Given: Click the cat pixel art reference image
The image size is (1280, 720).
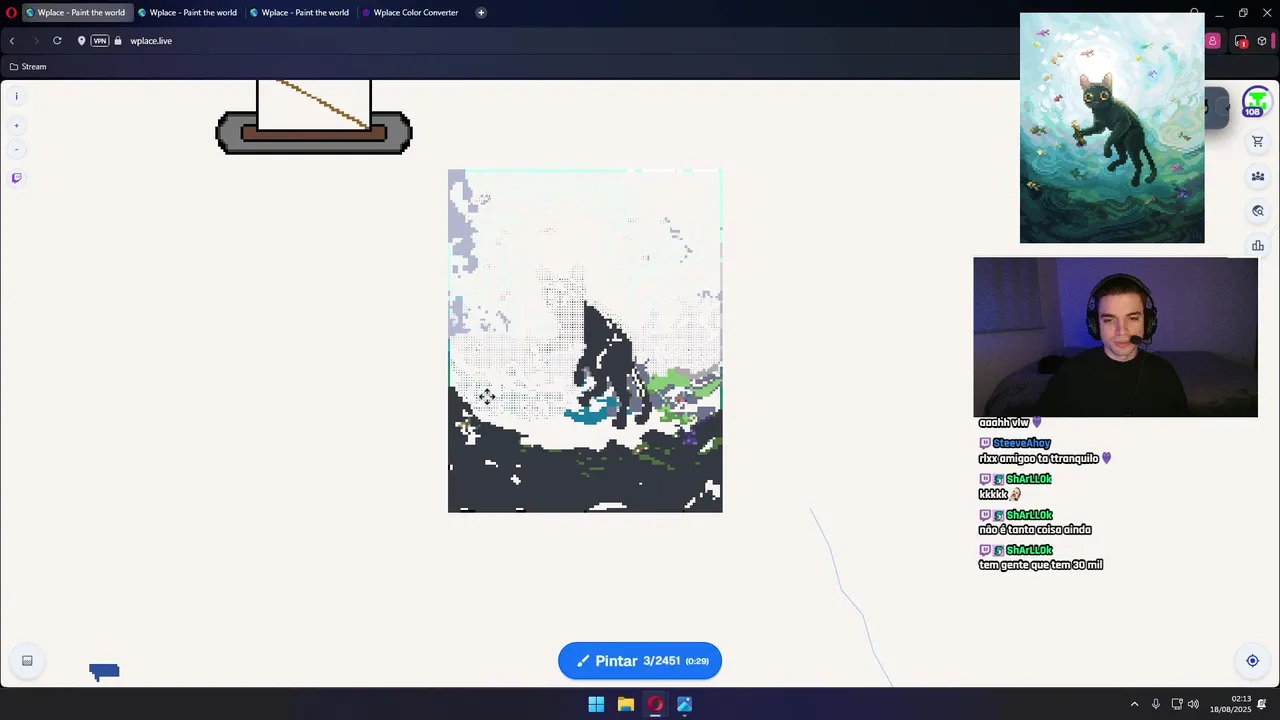Looking at the screenshot, I should click(1112, 128).
